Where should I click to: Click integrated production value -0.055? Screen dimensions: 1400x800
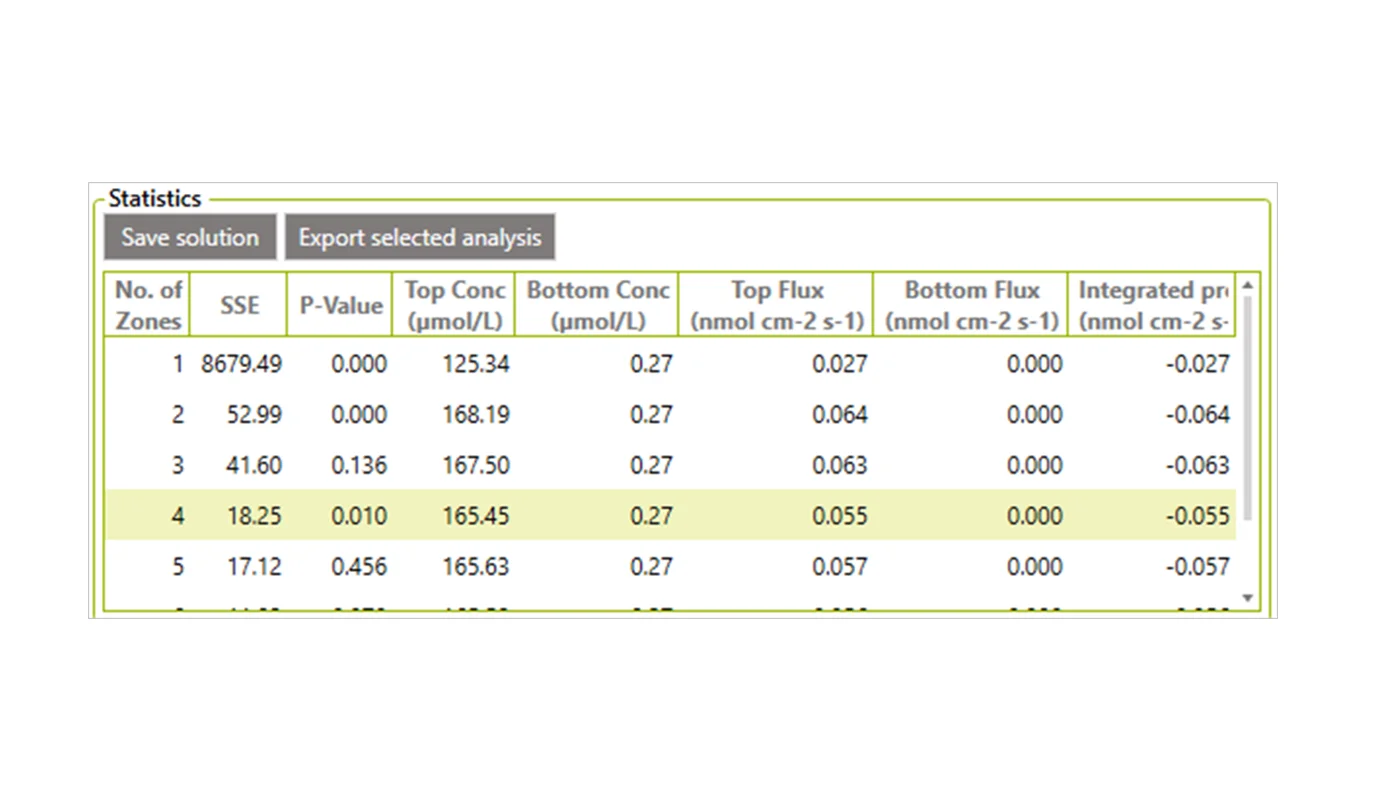1198,516
